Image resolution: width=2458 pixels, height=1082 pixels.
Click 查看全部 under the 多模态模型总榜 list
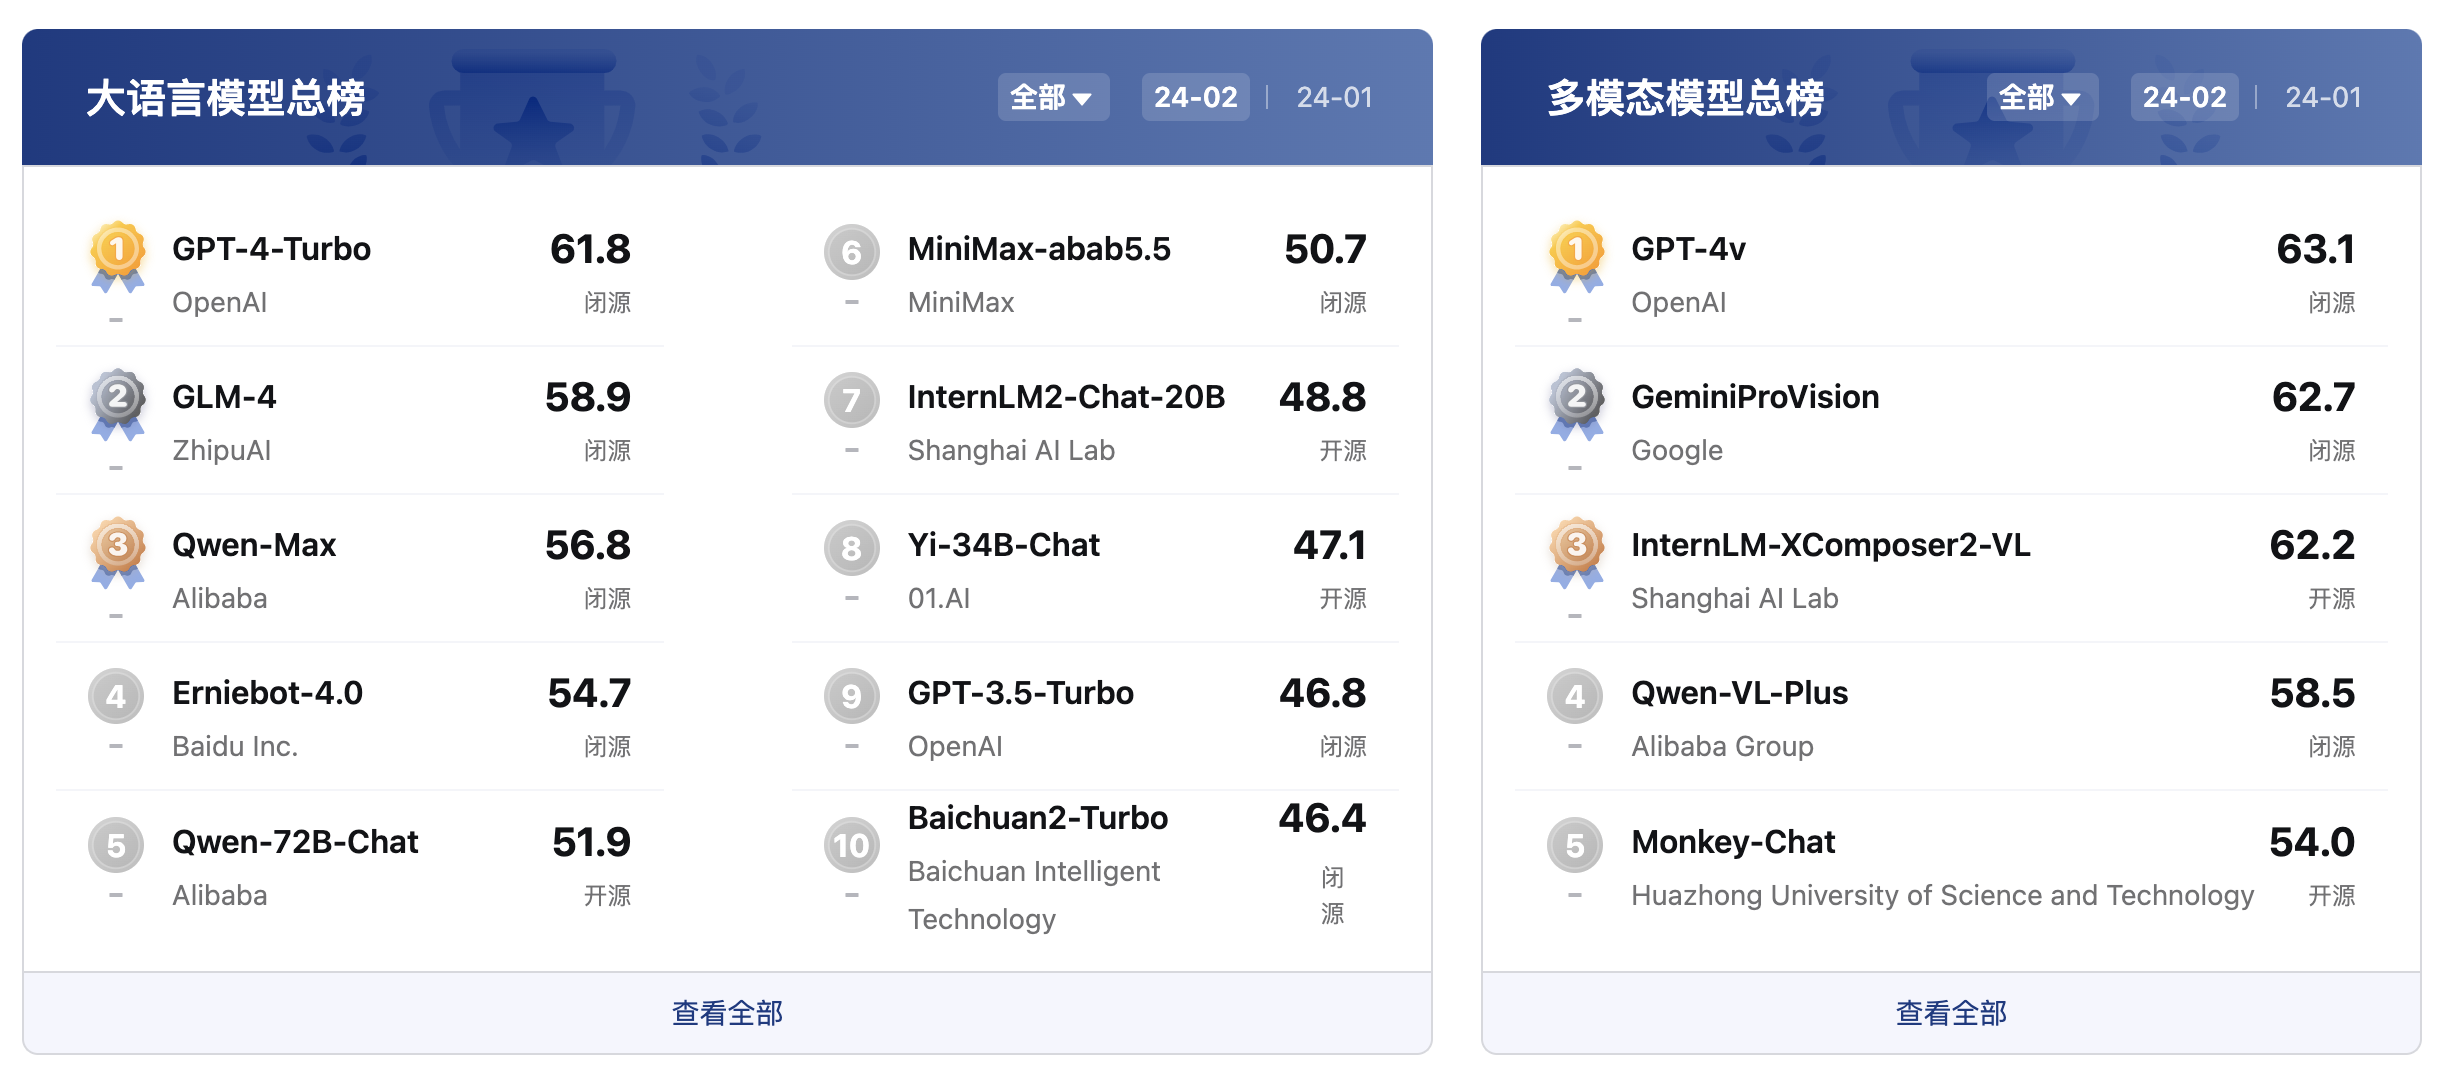tap(1951, 1013)
